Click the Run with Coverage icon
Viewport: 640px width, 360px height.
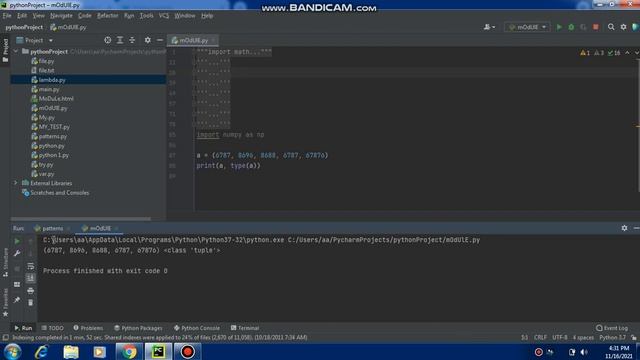[583, 27]
